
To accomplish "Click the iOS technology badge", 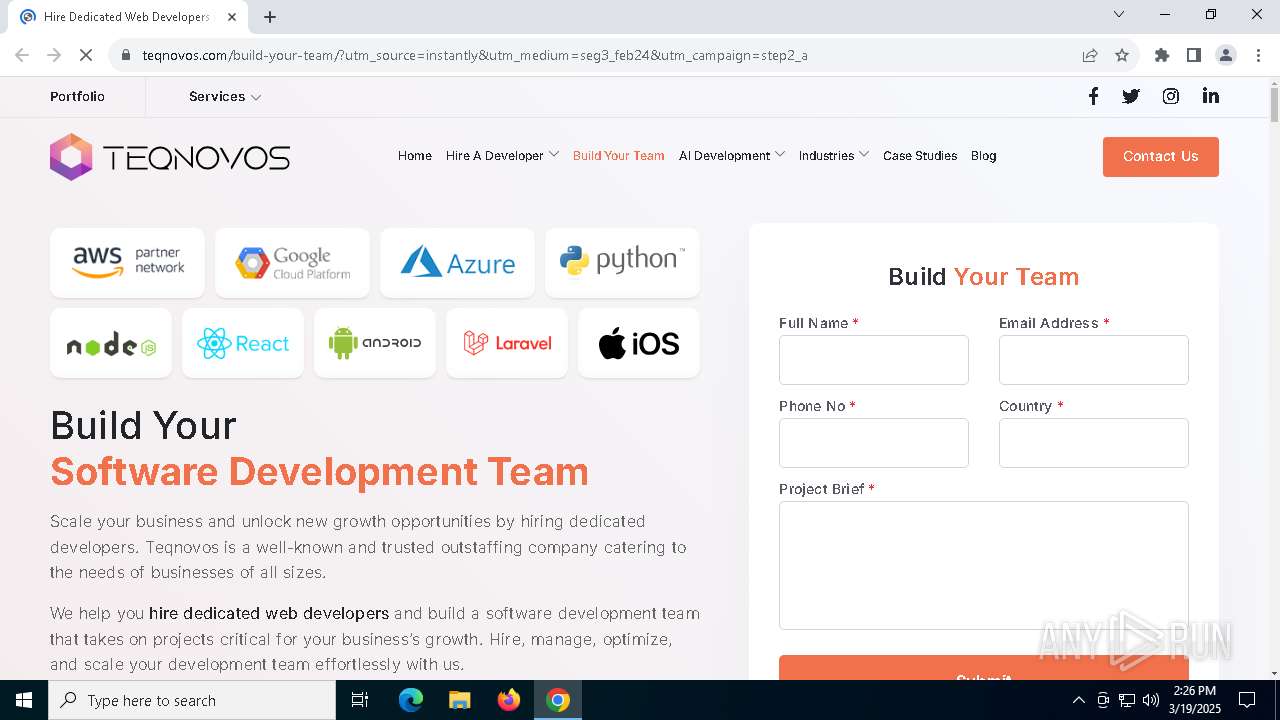I will (x=639, y=343).
